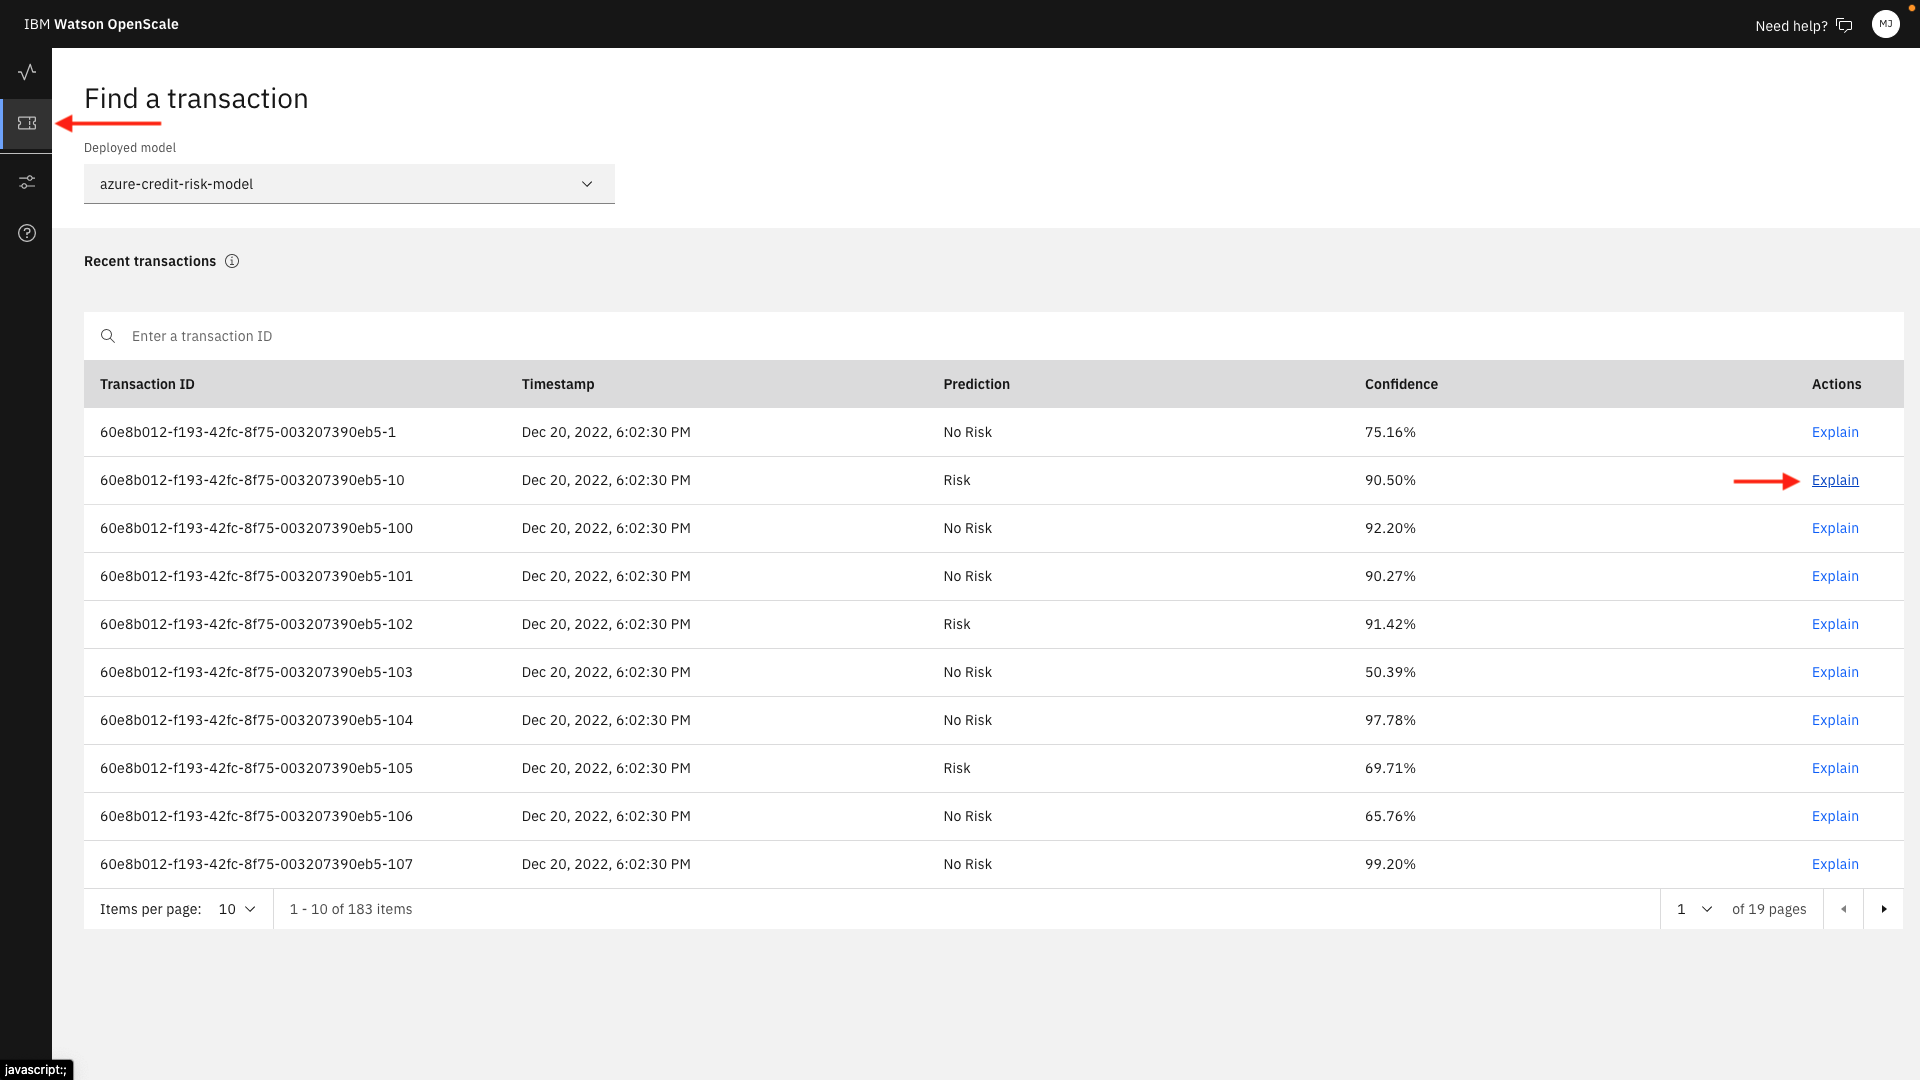Open the page number selector dropdown

coord(1694,909)
